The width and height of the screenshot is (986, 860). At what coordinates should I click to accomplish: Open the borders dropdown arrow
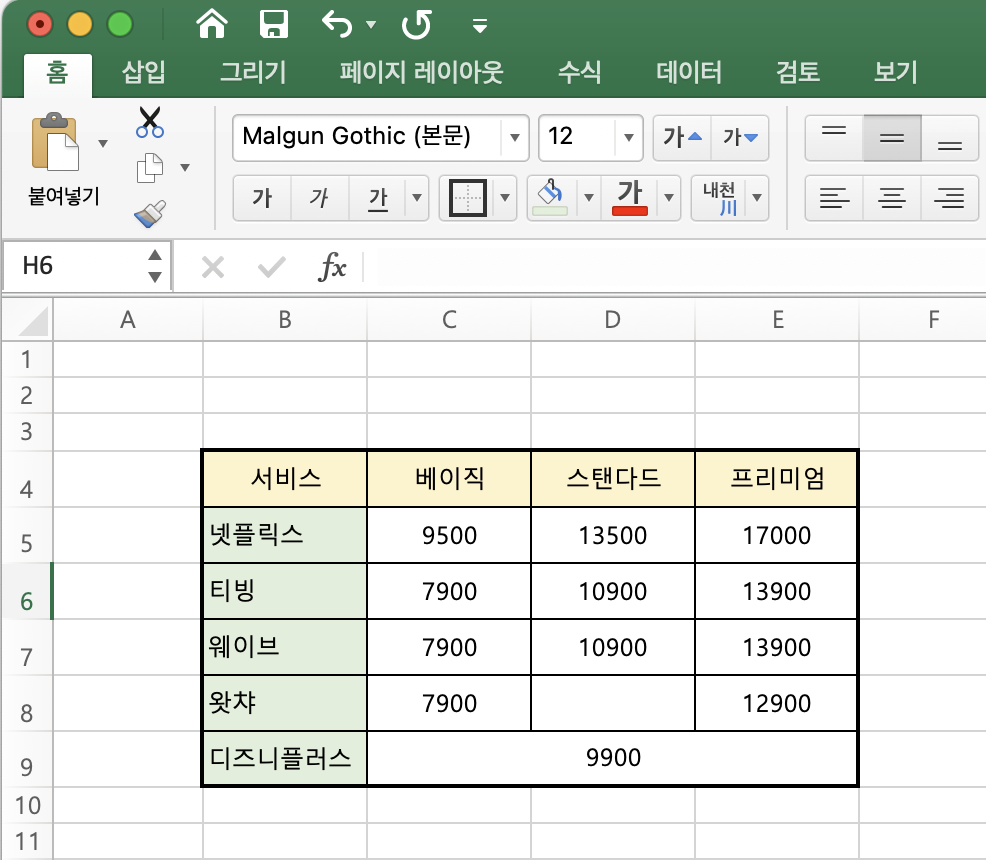pos(505,198)
